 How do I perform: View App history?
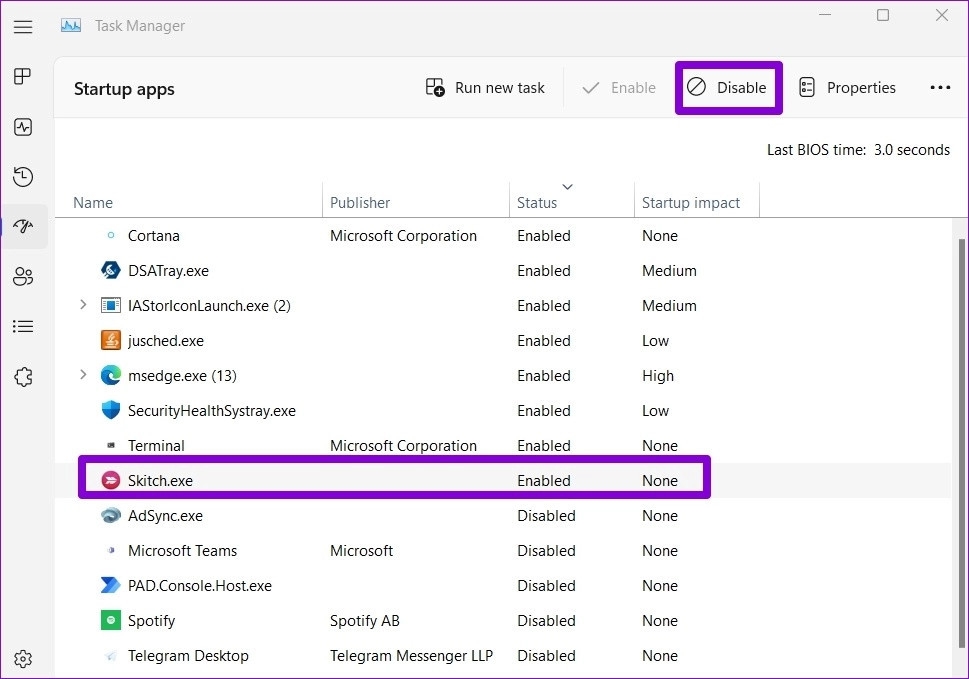[23, 176]
